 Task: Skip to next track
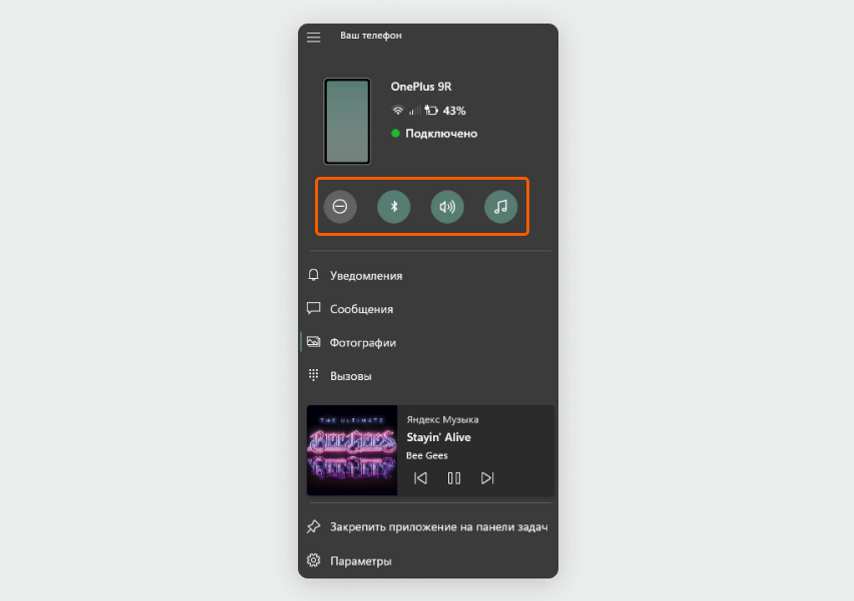(487, 478)
